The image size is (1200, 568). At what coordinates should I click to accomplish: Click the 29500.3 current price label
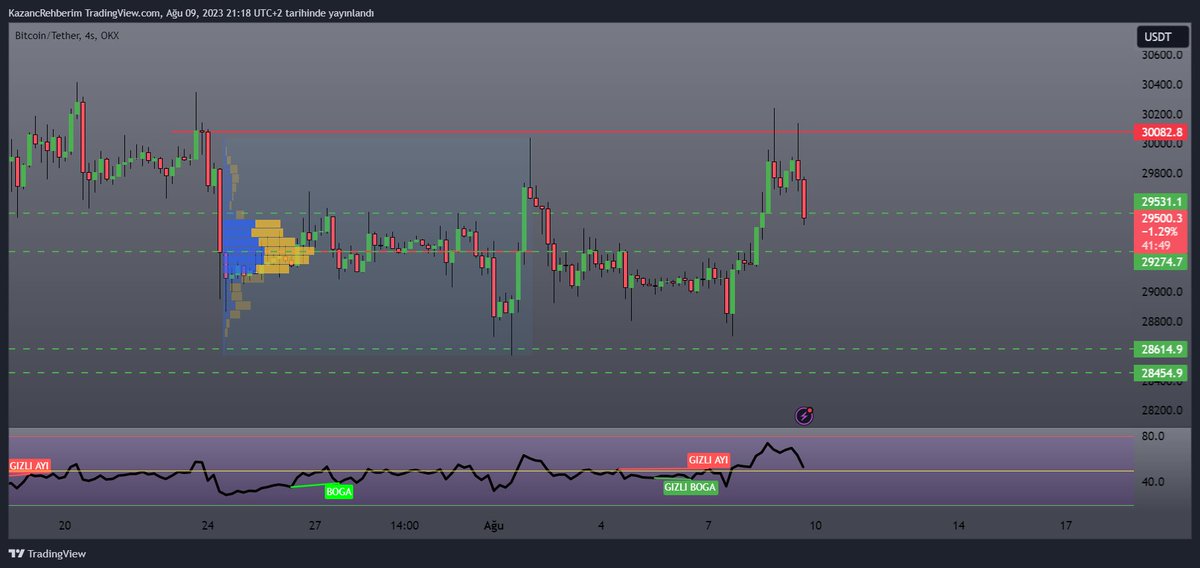1162,217
